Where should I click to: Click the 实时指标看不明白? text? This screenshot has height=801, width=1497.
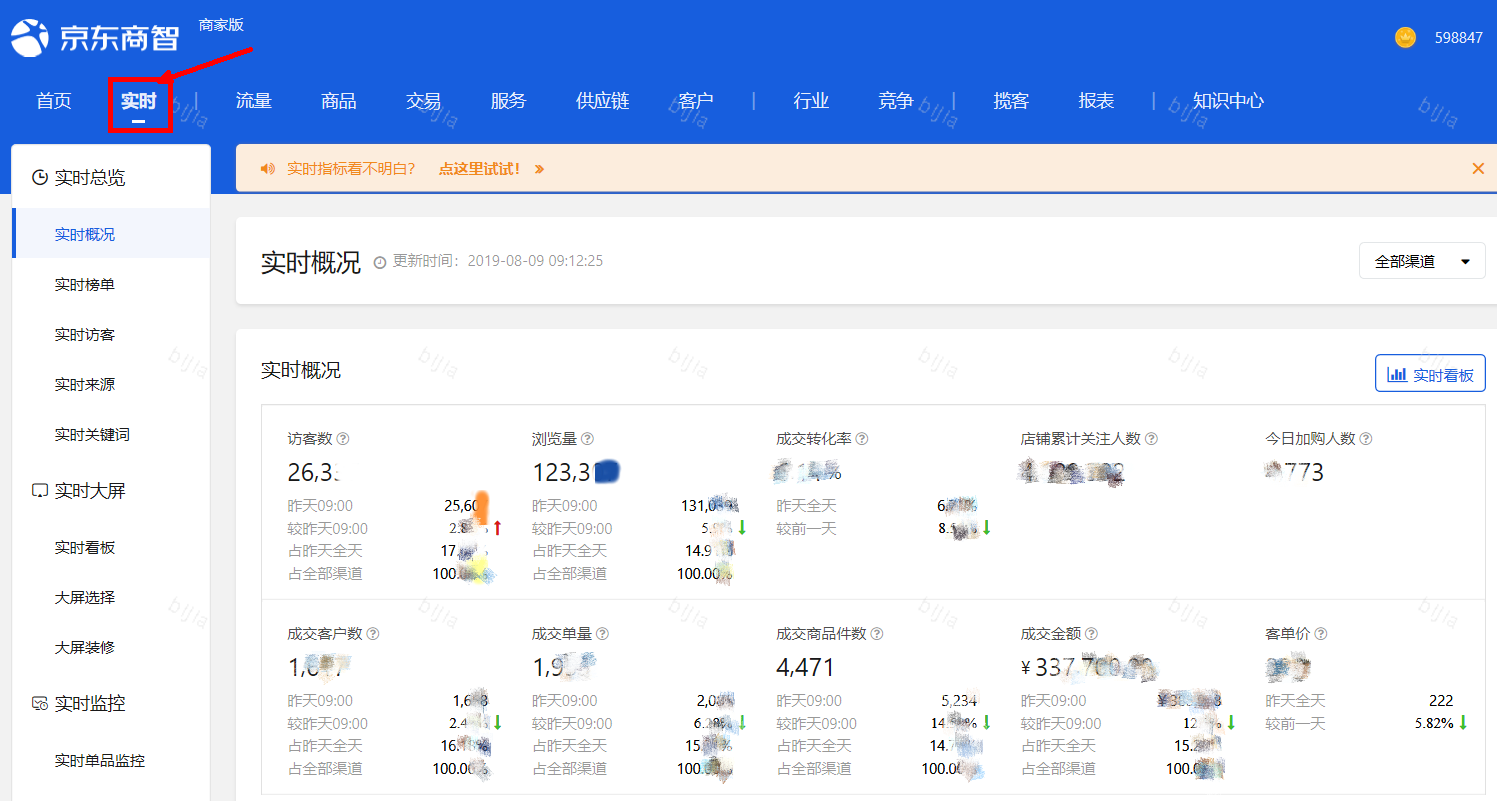coord(351,169)
